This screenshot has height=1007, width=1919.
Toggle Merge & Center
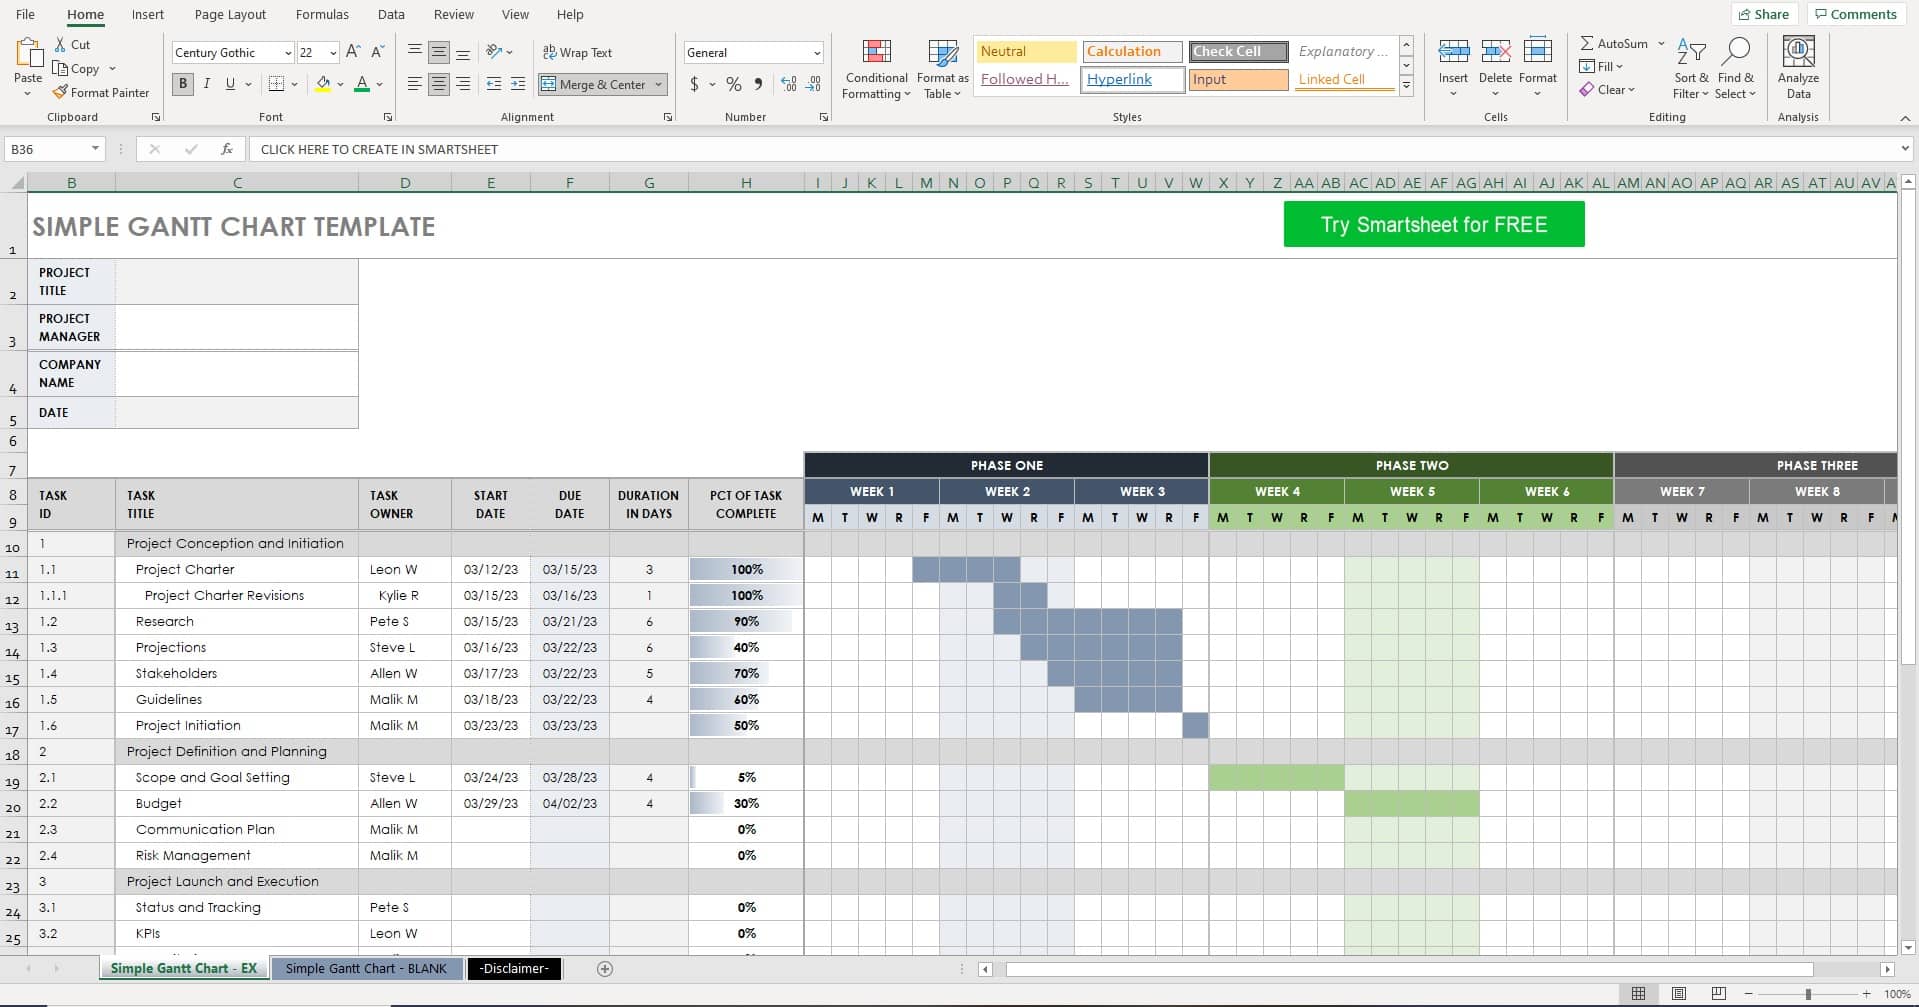coord(594,84)
